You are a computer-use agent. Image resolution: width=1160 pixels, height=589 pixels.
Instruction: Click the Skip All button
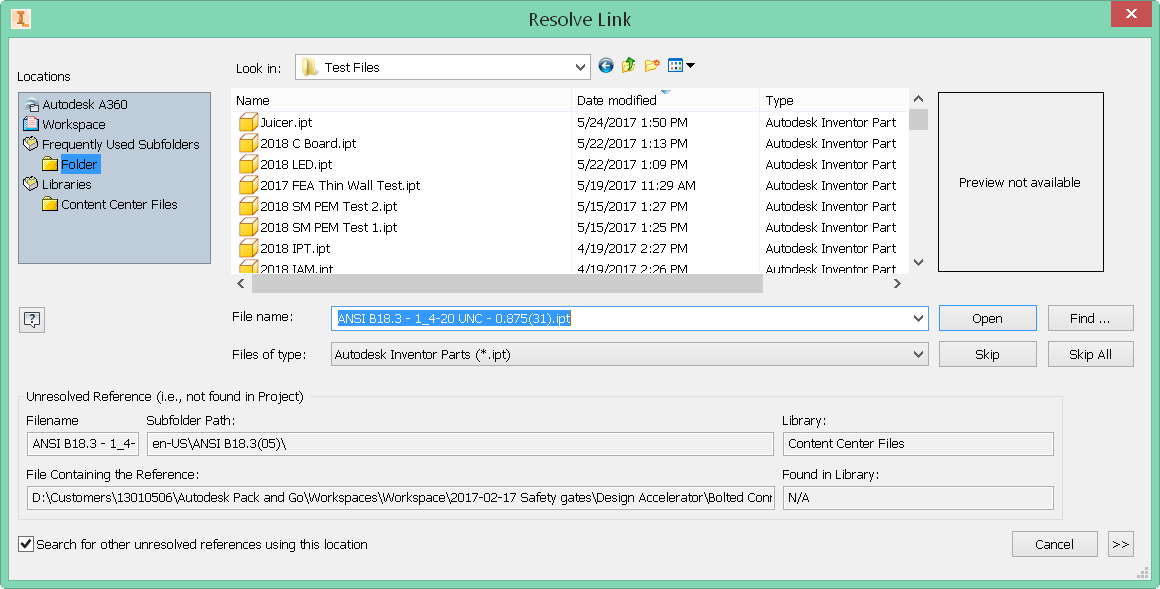(x=1090, y=354)
